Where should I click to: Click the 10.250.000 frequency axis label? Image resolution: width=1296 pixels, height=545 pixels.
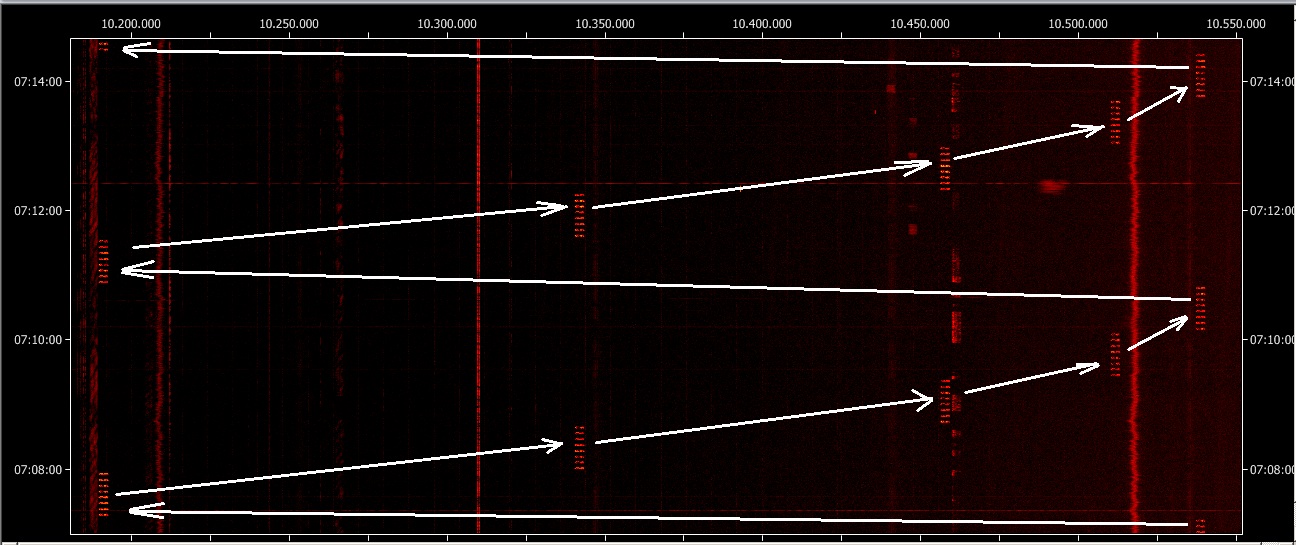[290, 23]
